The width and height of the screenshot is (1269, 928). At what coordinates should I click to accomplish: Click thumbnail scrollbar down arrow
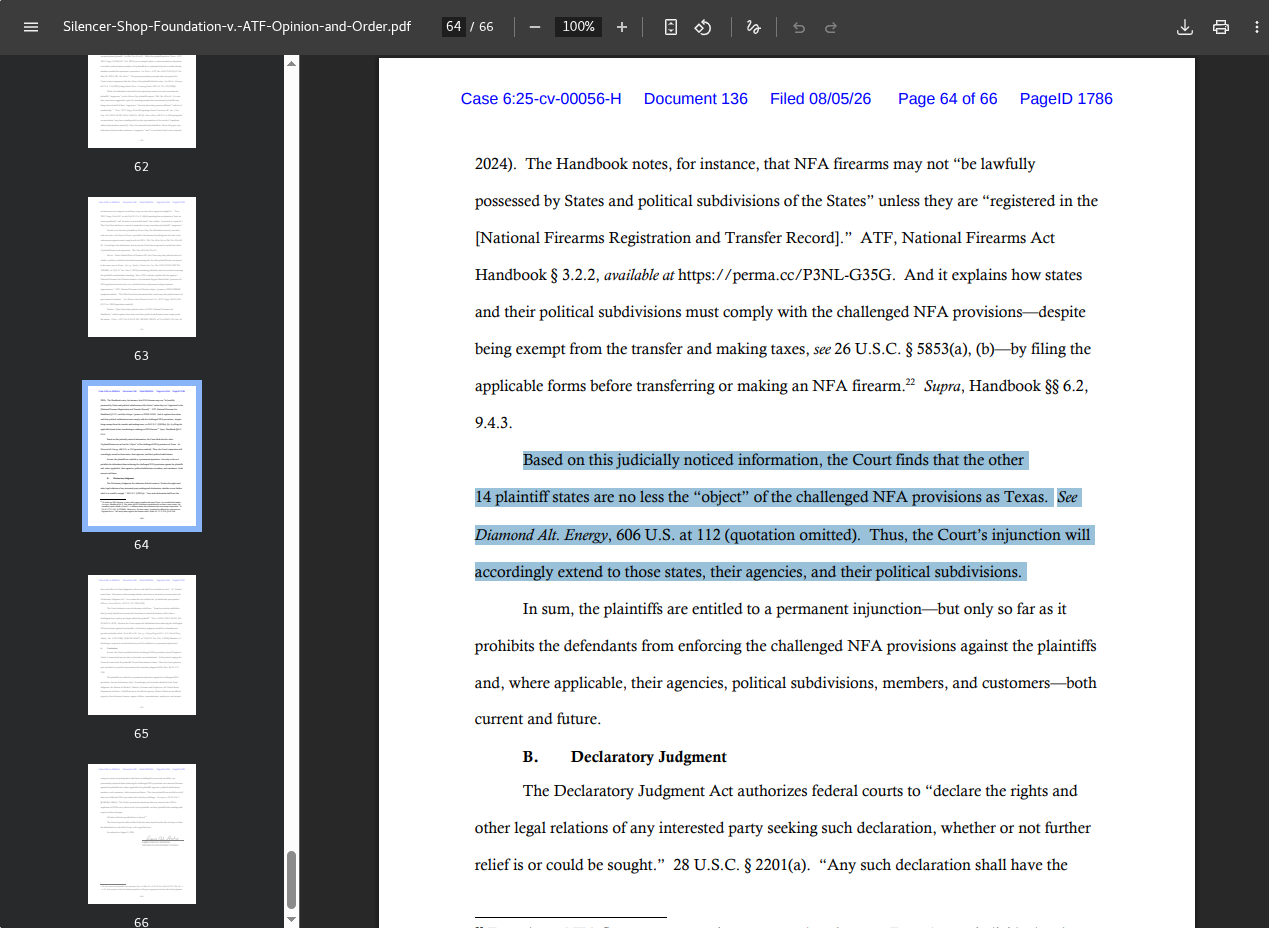point(291,920)
